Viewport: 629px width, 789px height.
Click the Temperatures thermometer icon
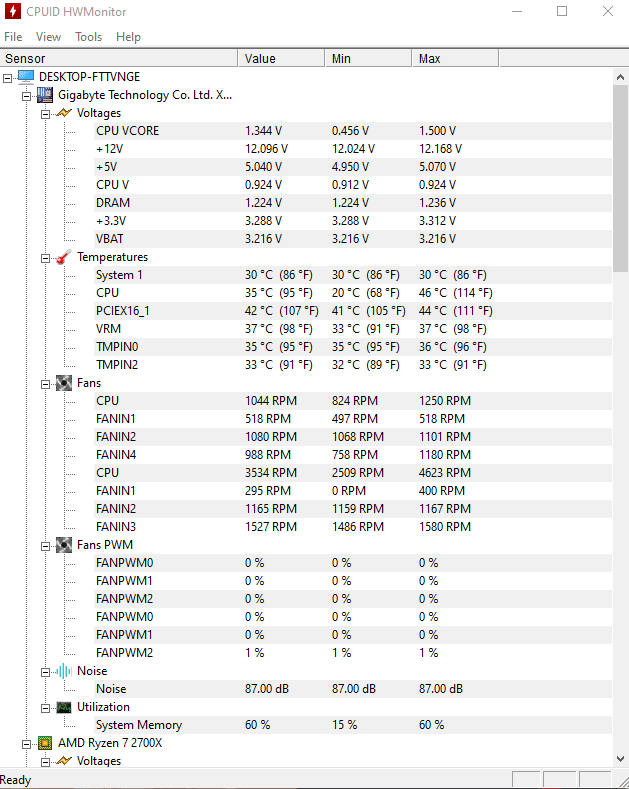tap(64, 257)
